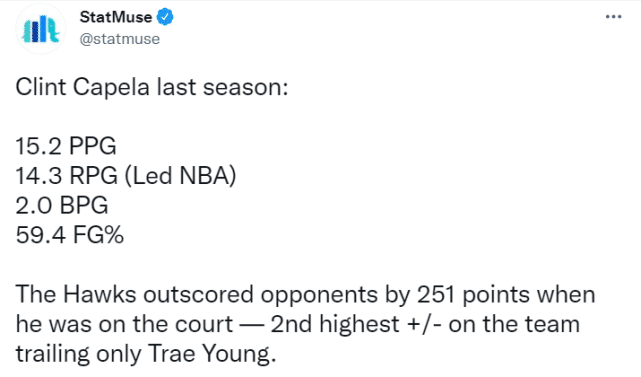The width and height of the screenshot is (641, 377).
Task: Open the StatMuse display name link
Action: 116,17
